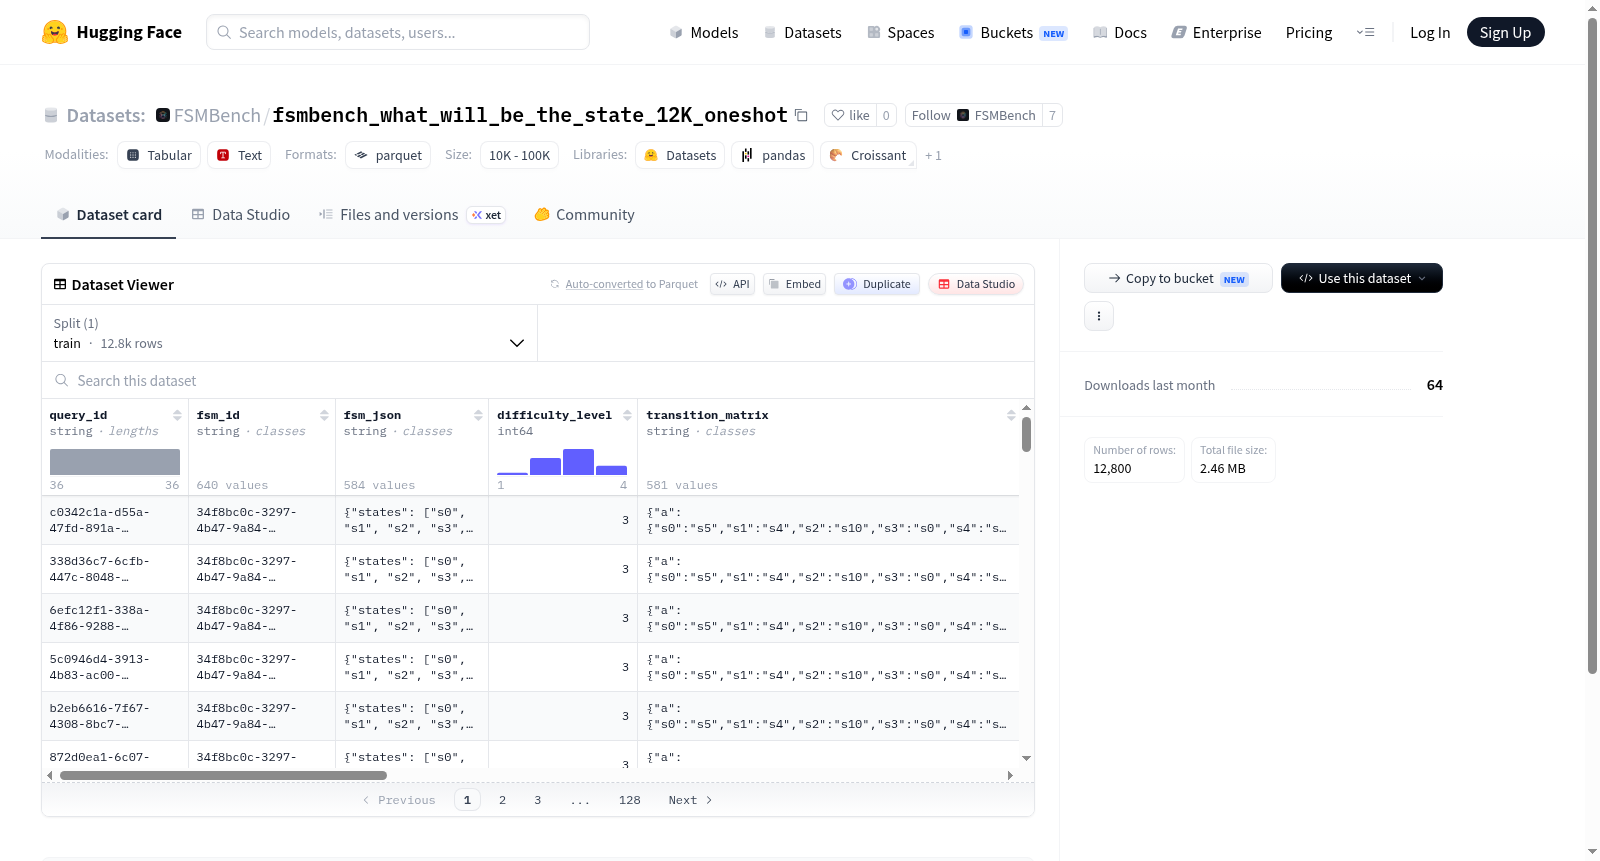This screenshot has width=1600, height=861.
Task: Select cell 6efc12f1-338a-4f86-9288 query_id
Action: click(x=115, y=618)
